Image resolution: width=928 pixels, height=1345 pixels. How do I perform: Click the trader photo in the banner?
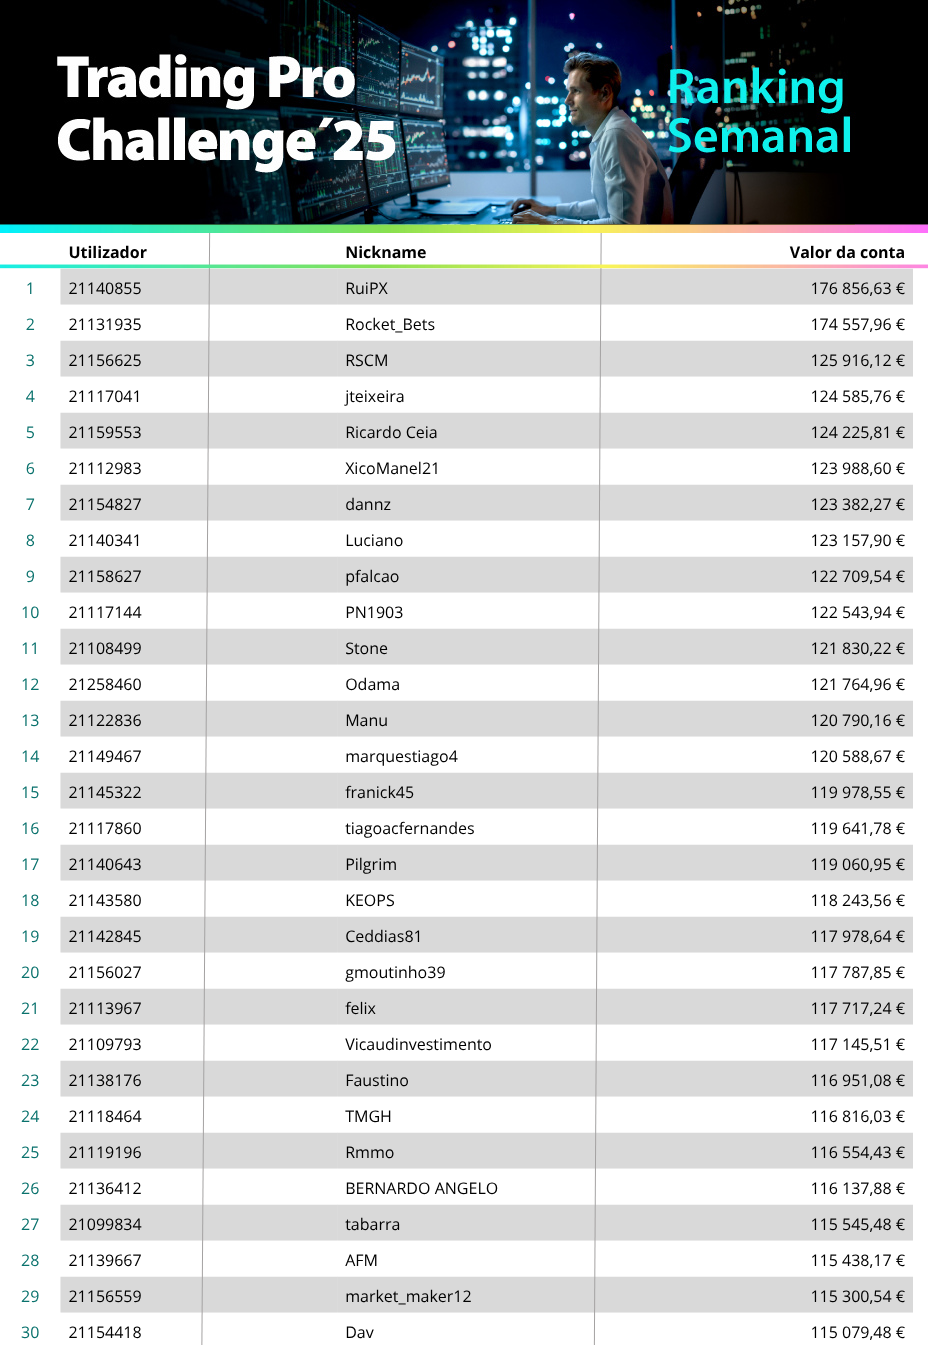point(608,140)
